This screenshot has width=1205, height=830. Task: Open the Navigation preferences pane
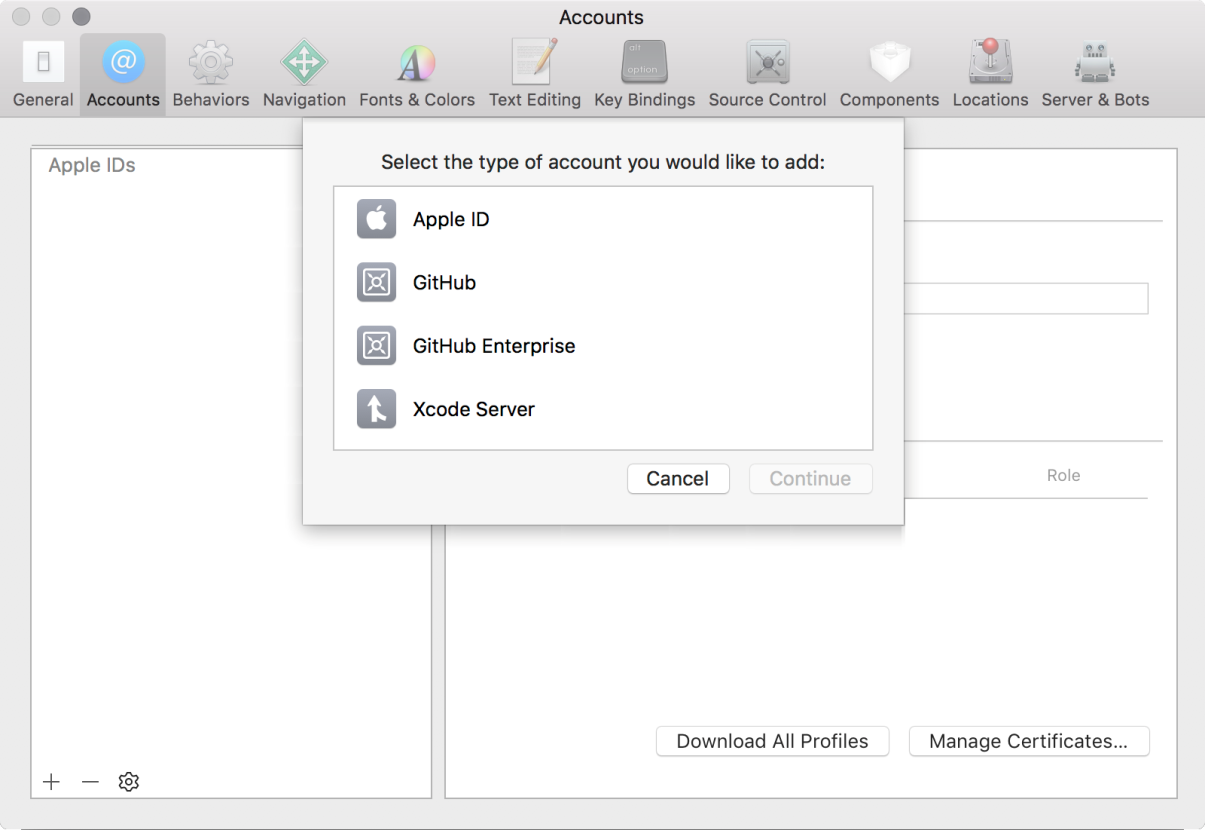coord(304,74)
